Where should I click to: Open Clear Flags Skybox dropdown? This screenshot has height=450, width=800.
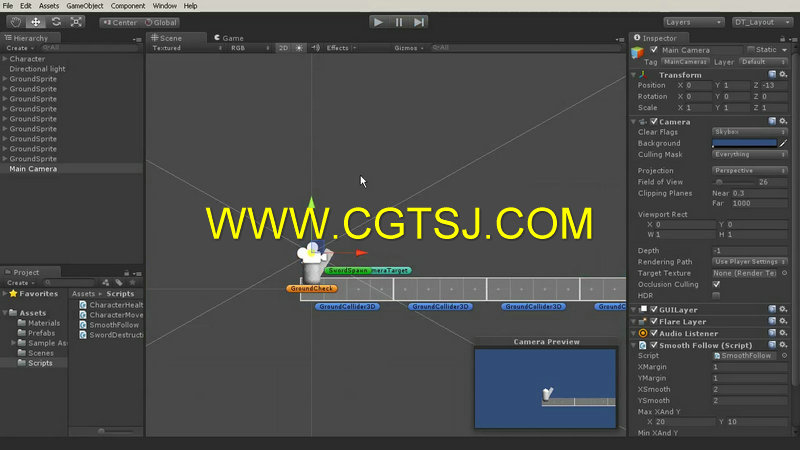(749, 132)
